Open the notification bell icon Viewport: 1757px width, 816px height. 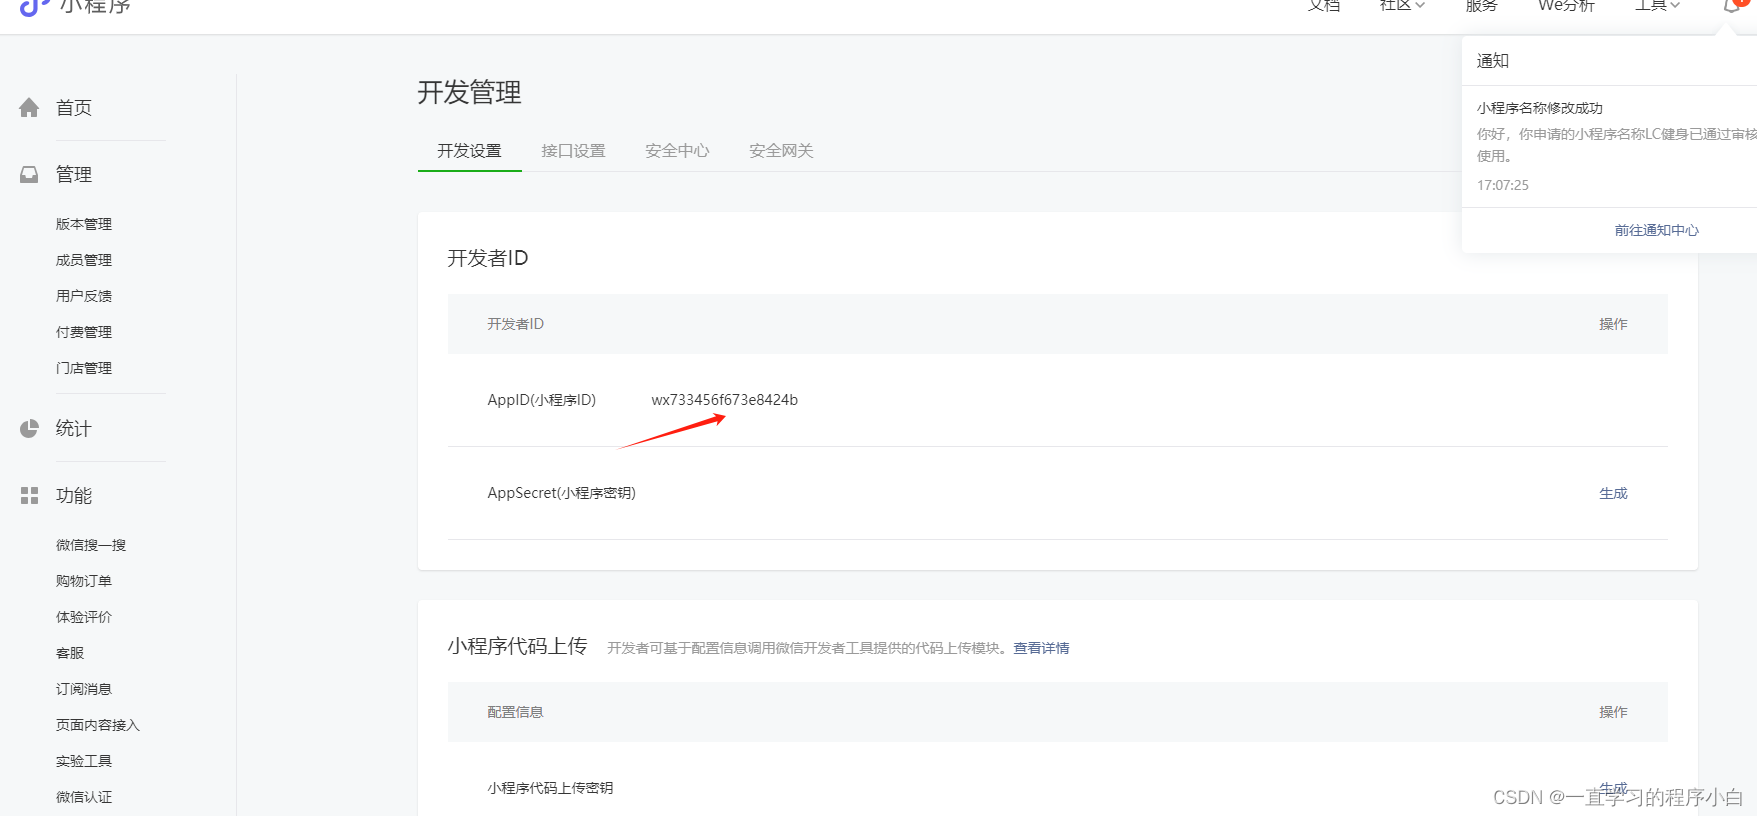(x=1733, y=6)
